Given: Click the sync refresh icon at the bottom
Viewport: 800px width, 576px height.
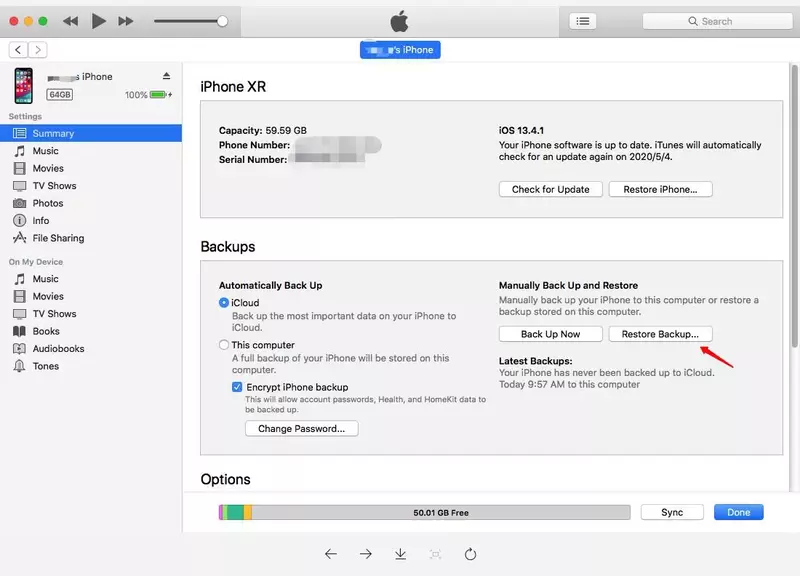Looking at the screenshot, I should click(470, 553).
